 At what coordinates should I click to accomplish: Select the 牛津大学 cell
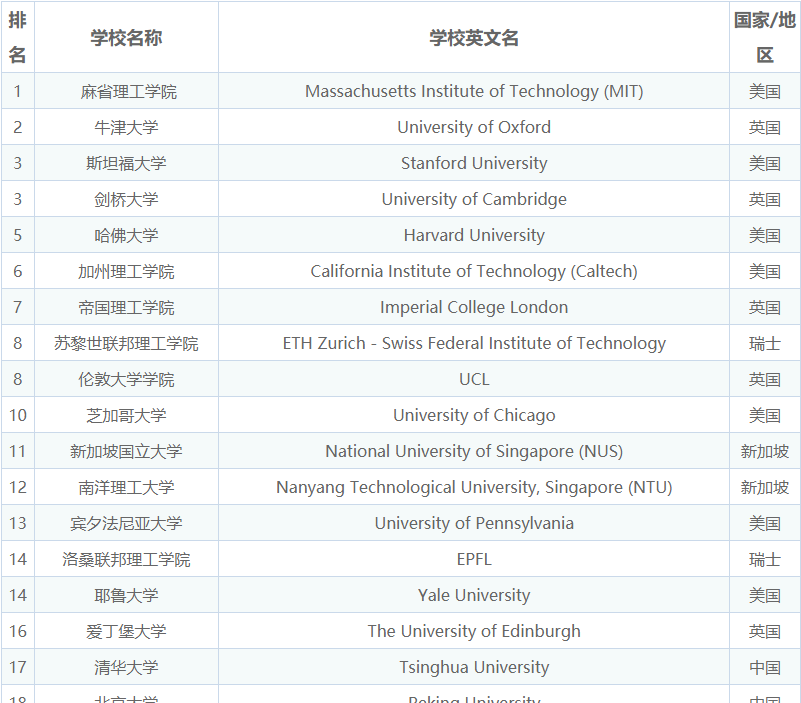click(126, 127)
